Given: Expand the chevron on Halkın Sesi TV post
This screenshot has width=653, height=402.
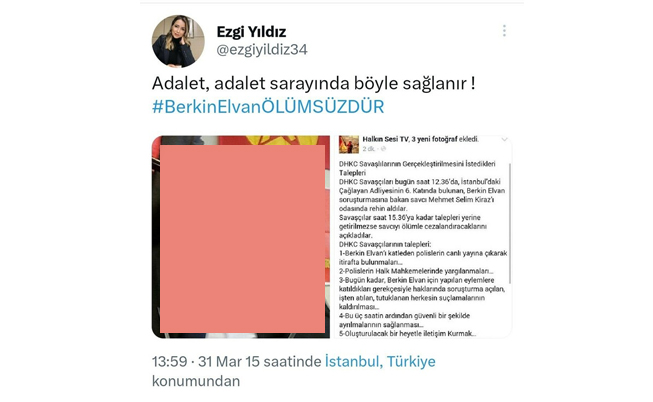Looking at the screenshot, I should [504, 140].
